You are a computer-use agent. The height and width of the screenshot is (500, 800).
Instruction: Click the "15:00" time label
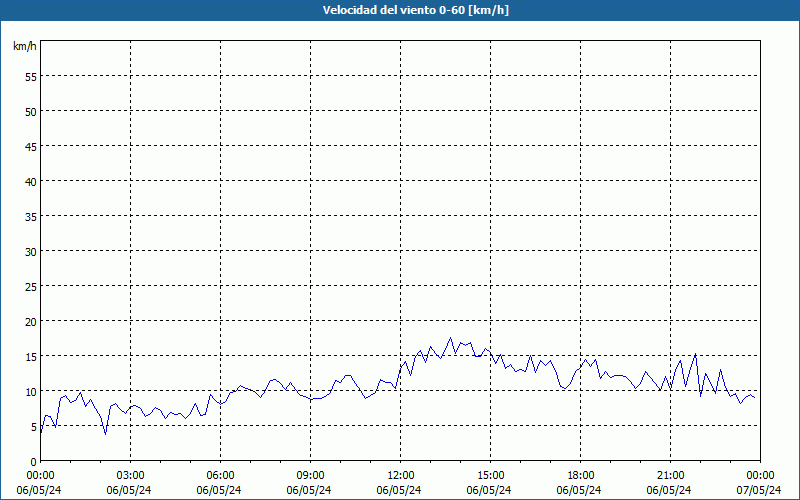(490, 476)
